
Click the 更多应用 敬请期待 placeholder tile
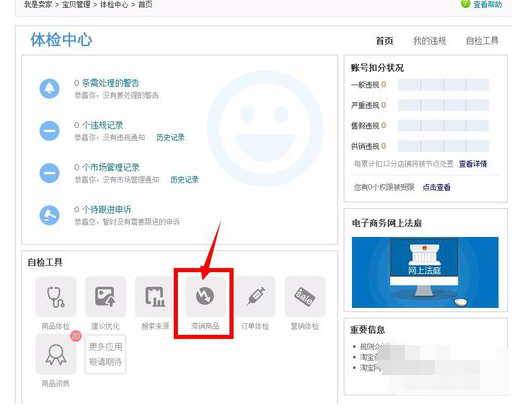pyautogui.click(x=106, y=354)
